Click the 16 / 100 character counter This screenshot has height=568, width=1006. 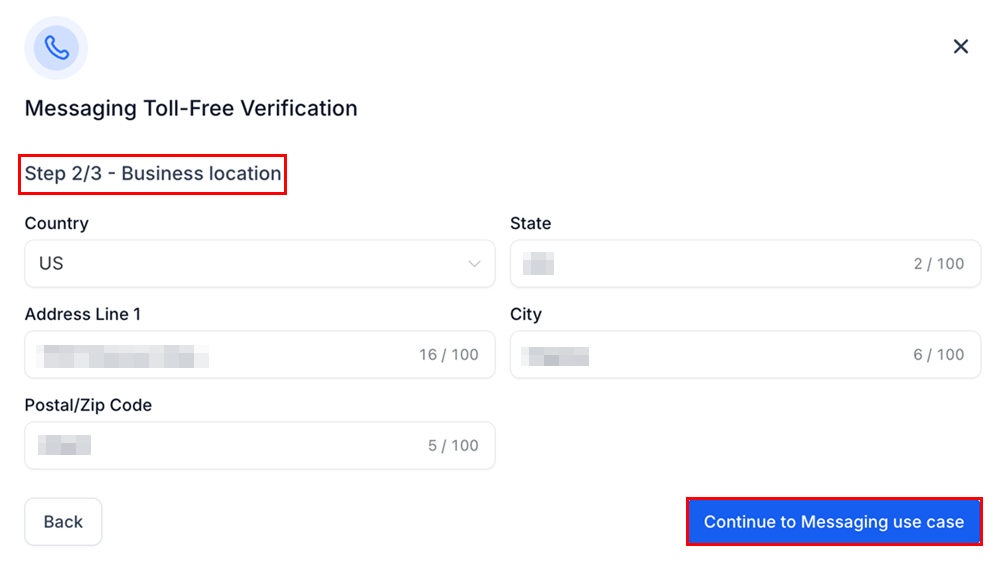point(449,355)
